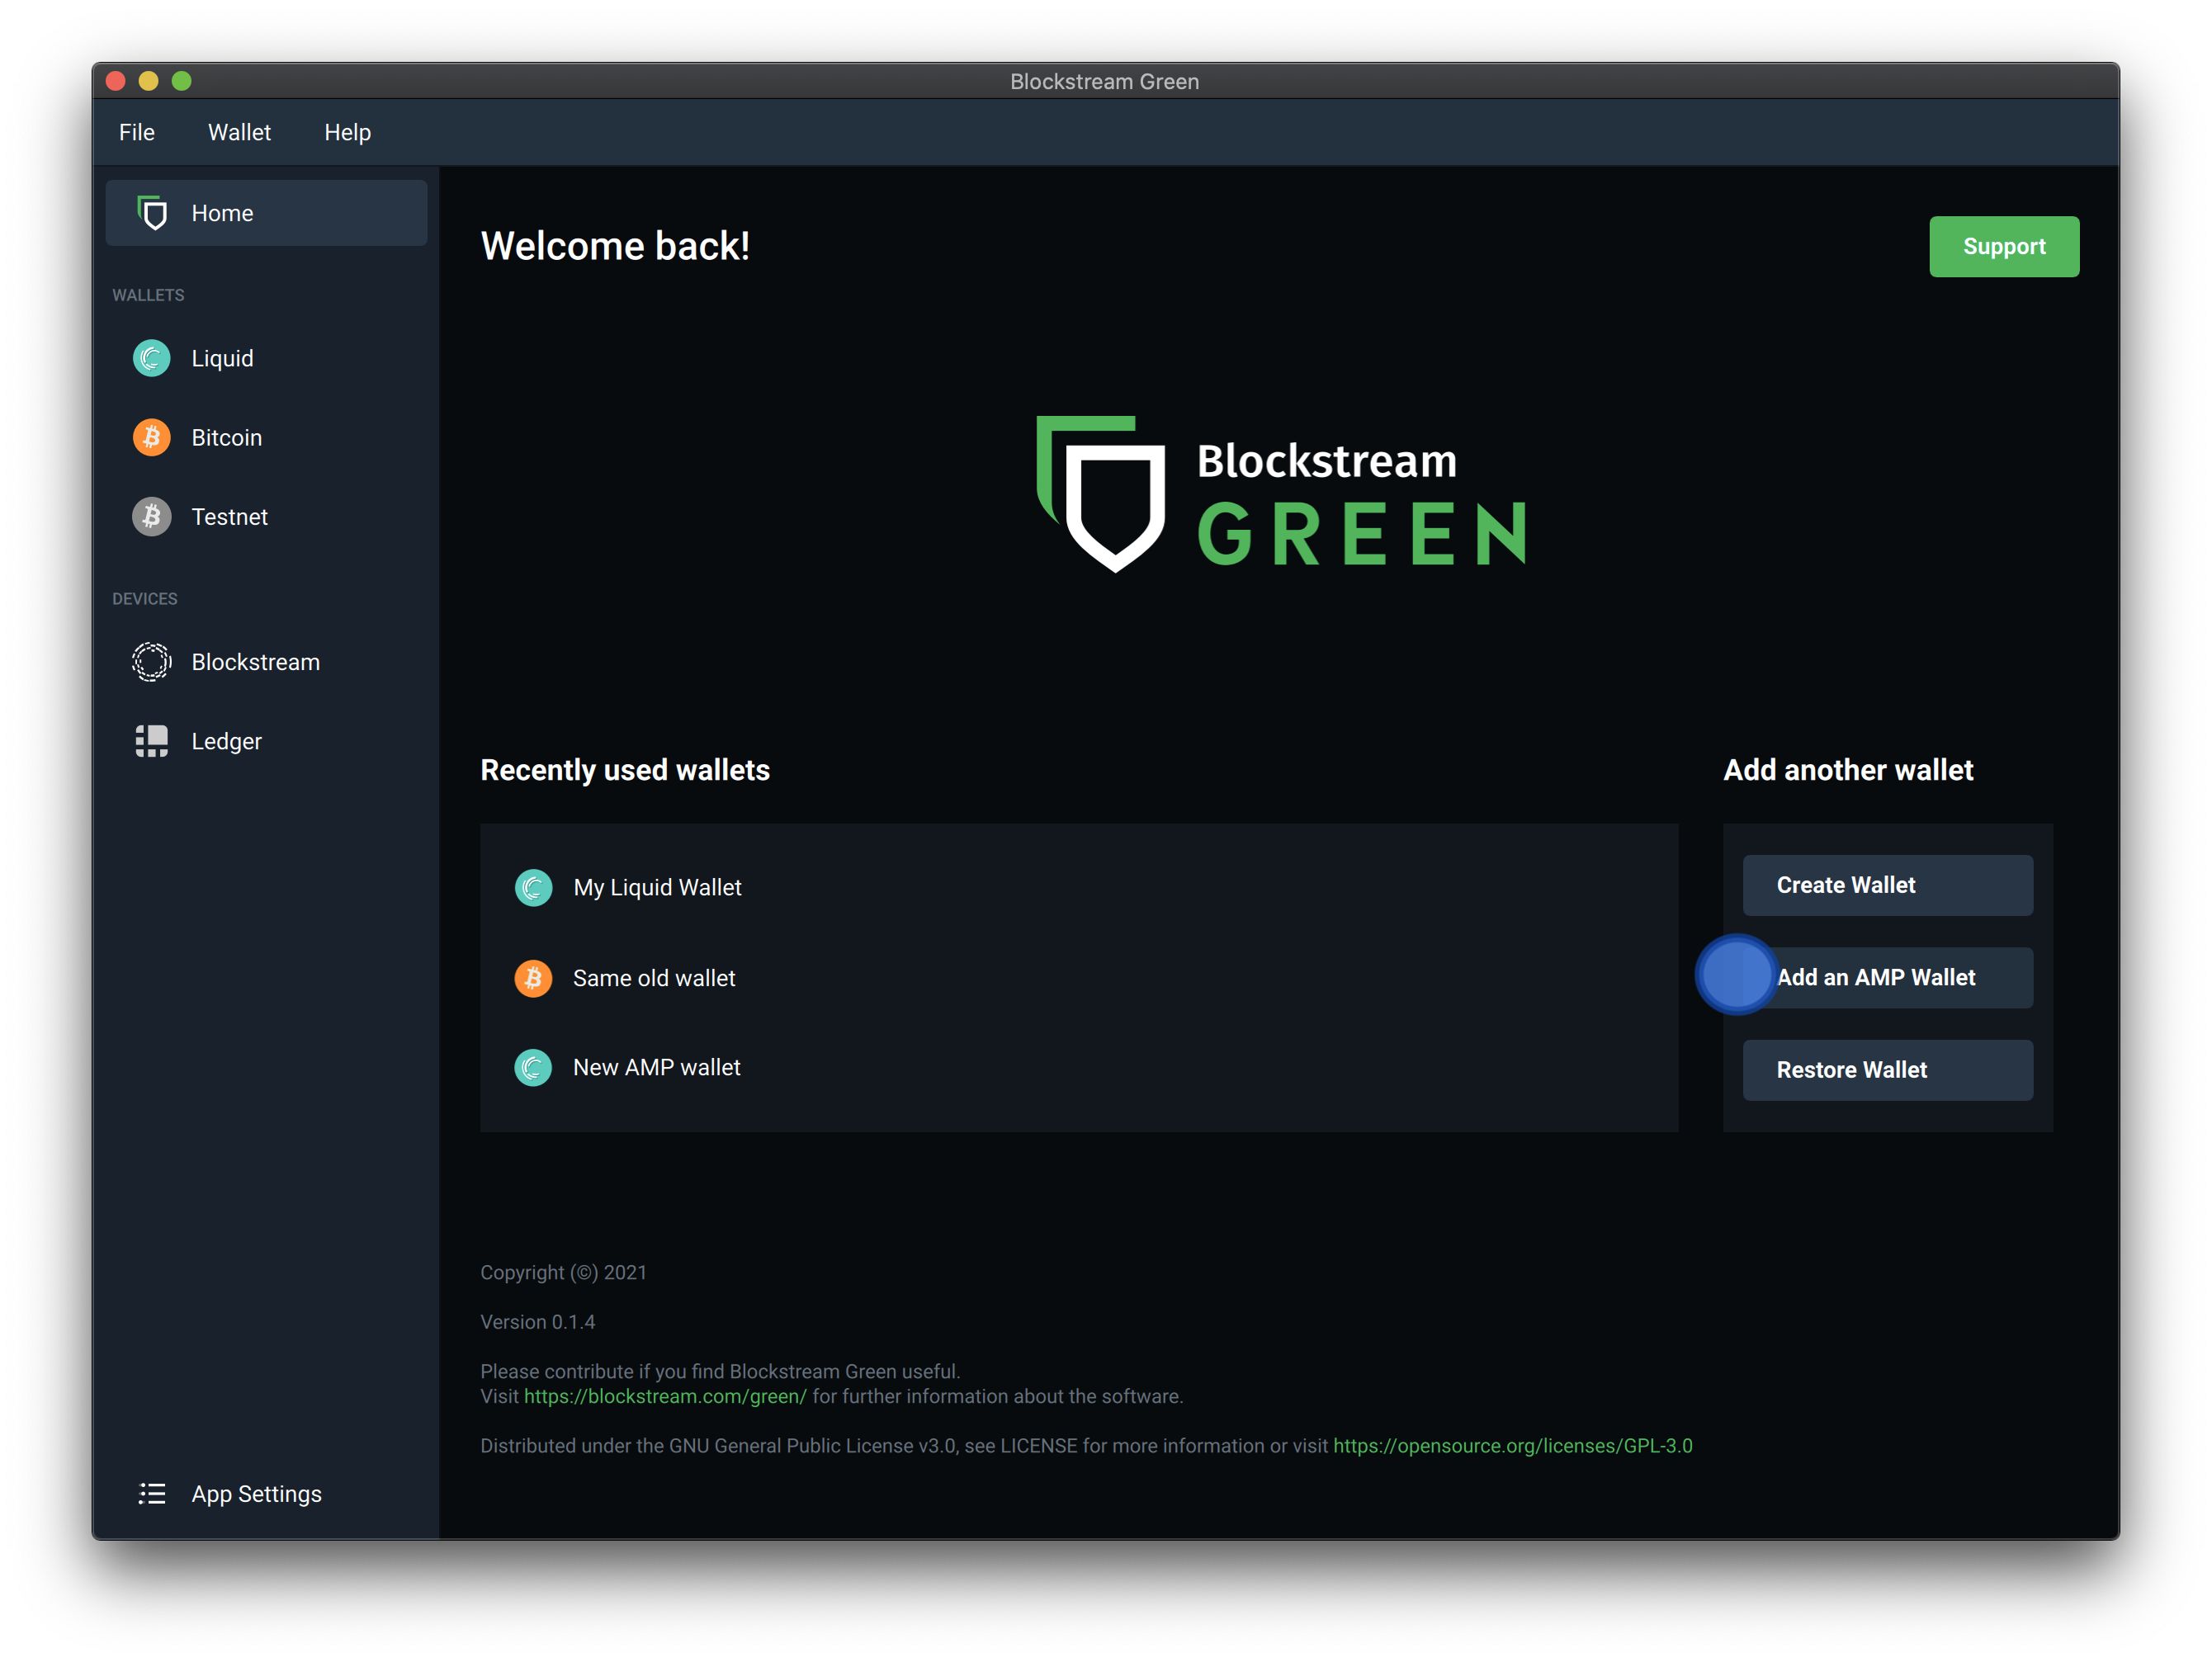Click the grey Testnet coin icon
The image size is (2212, 1662).
point(152,517)
